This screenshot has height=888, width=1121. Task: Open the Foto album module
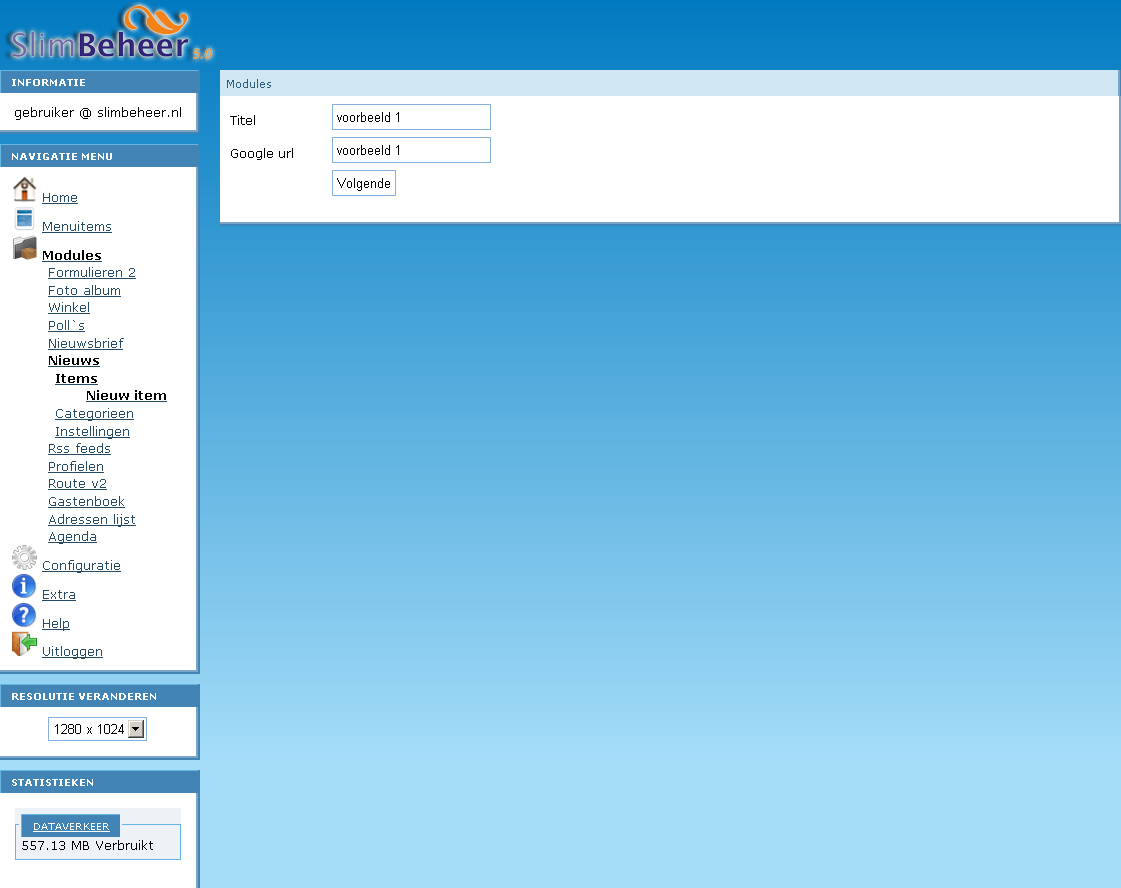tap(84, 290)
